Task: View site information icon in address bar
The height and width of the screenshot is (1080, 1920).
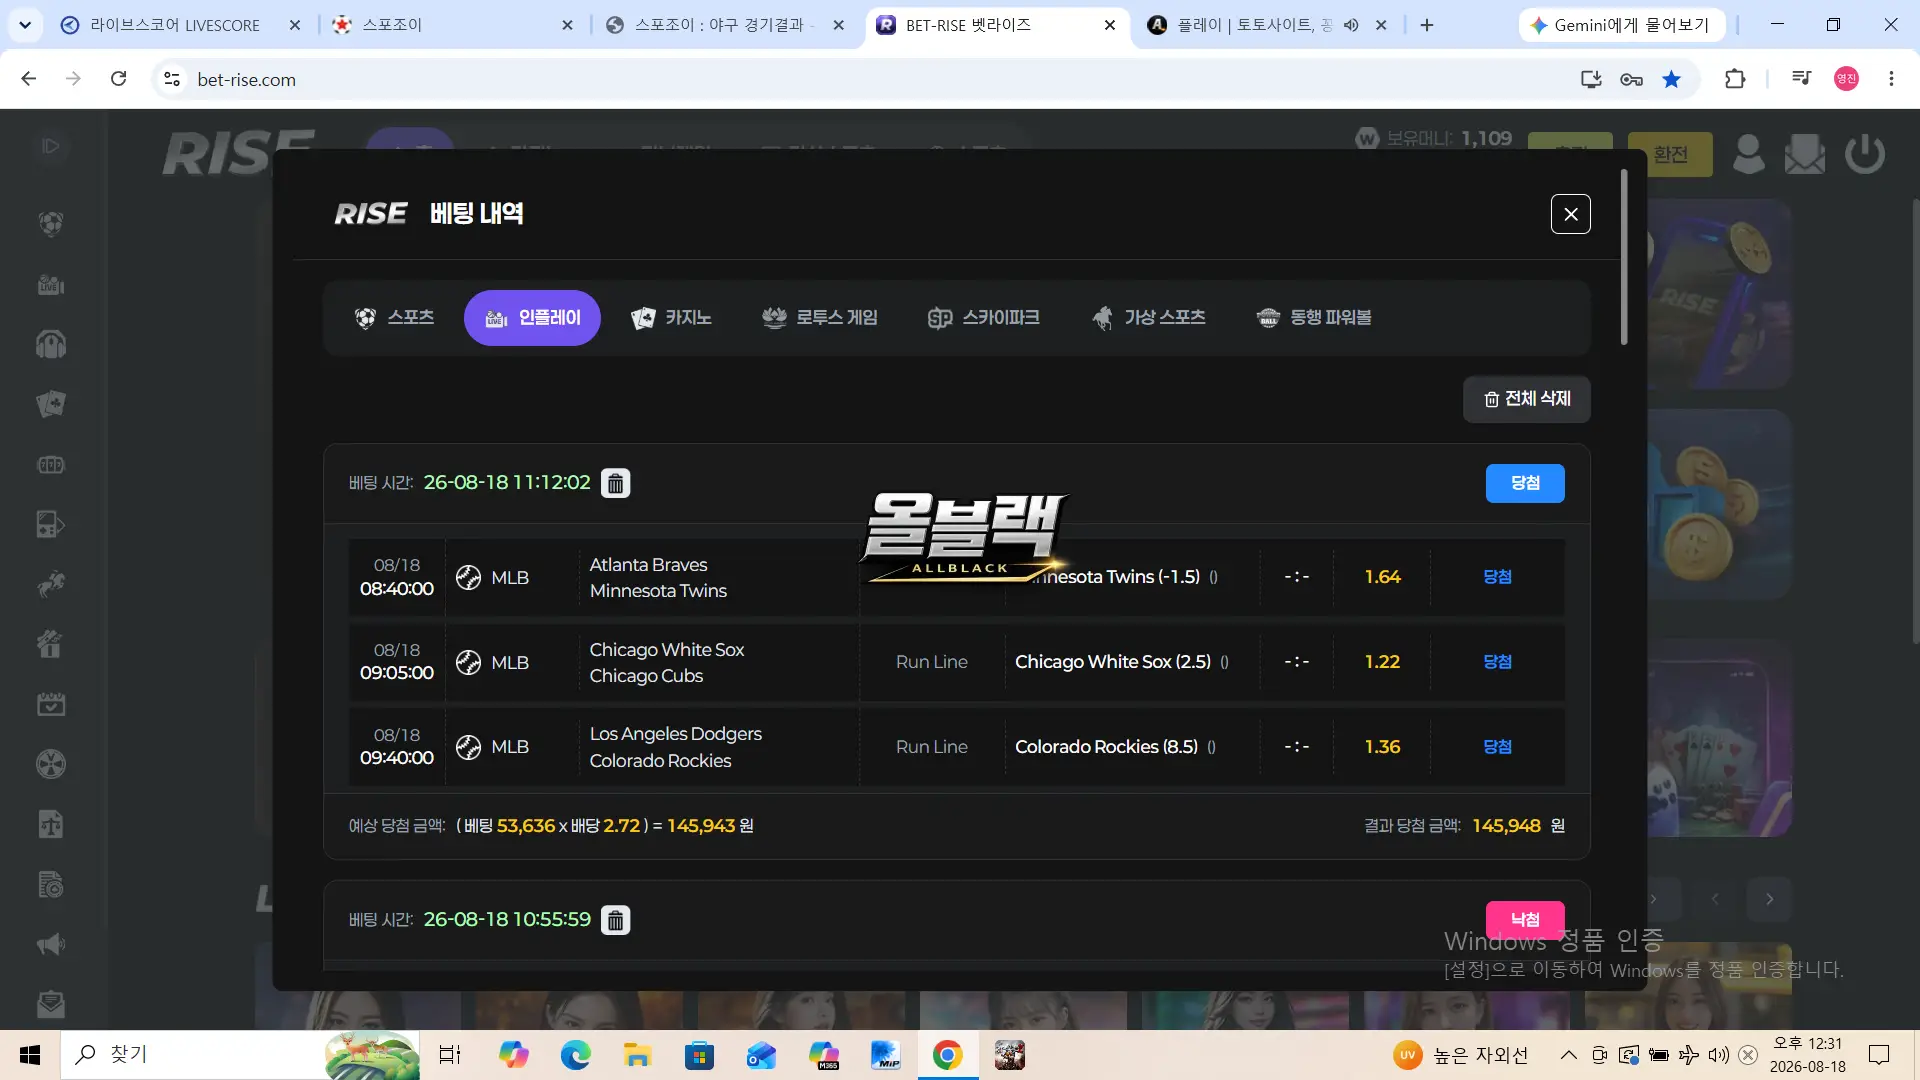Action: [172, 79]
